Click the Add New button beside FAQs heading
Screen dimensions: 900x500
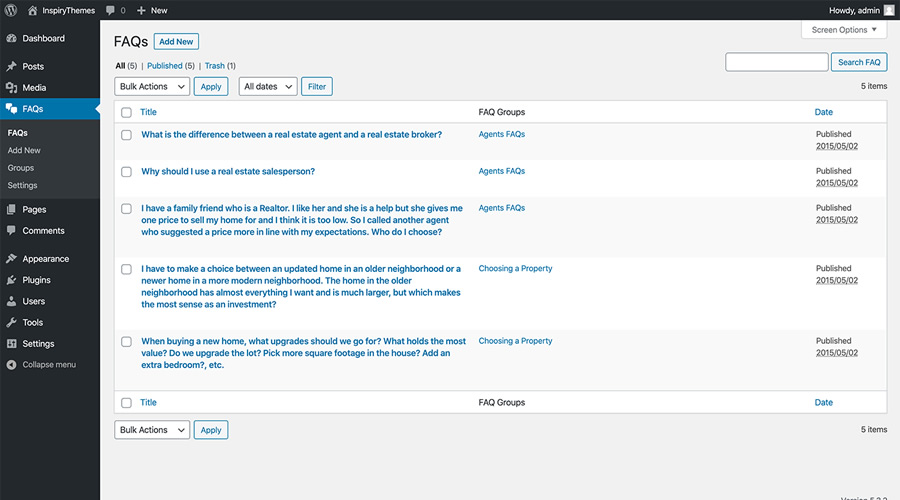coord(176,42)
